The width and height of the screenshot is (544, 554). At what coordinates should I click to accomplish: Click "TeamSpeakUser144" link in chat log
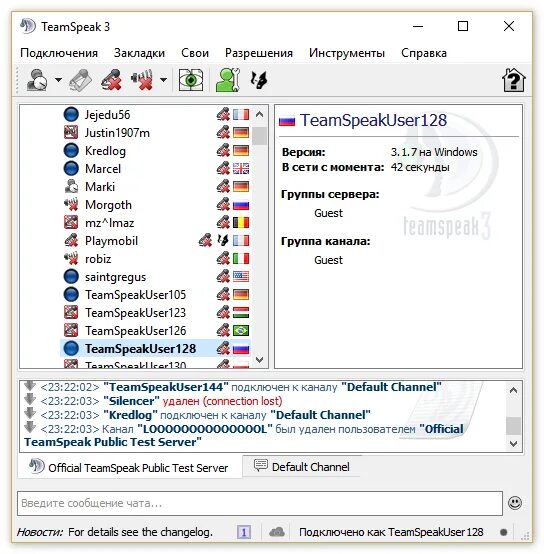166,387
